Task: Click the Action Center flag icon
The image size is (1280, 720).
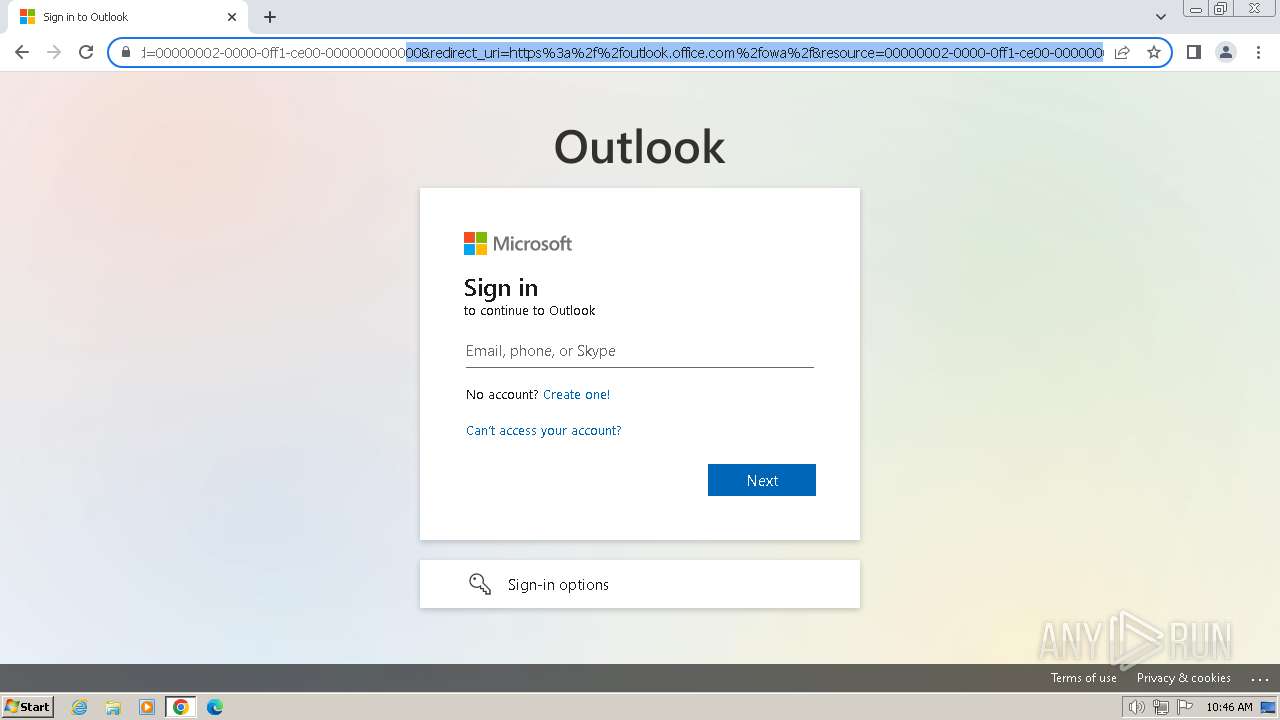Action: pyautogui.click(x=1185, y=707)
